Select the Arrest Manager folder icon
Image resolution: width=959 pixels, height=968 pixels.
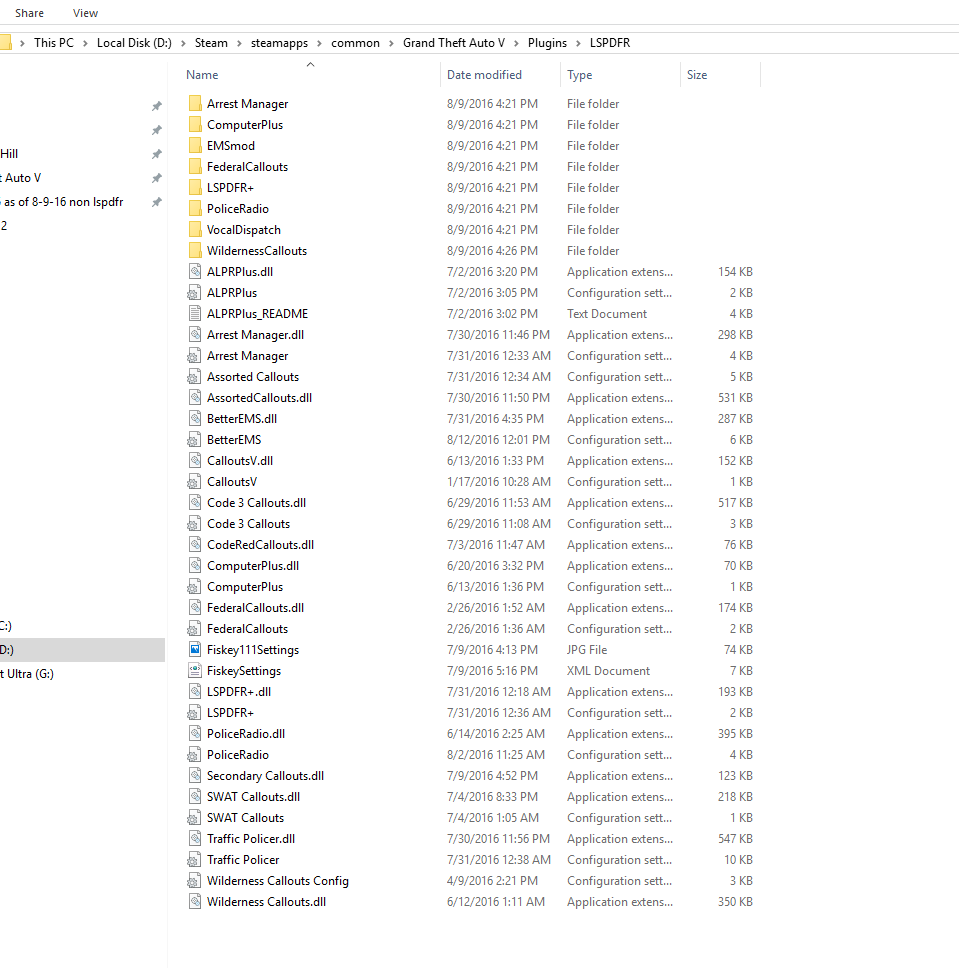click(195, 103)
